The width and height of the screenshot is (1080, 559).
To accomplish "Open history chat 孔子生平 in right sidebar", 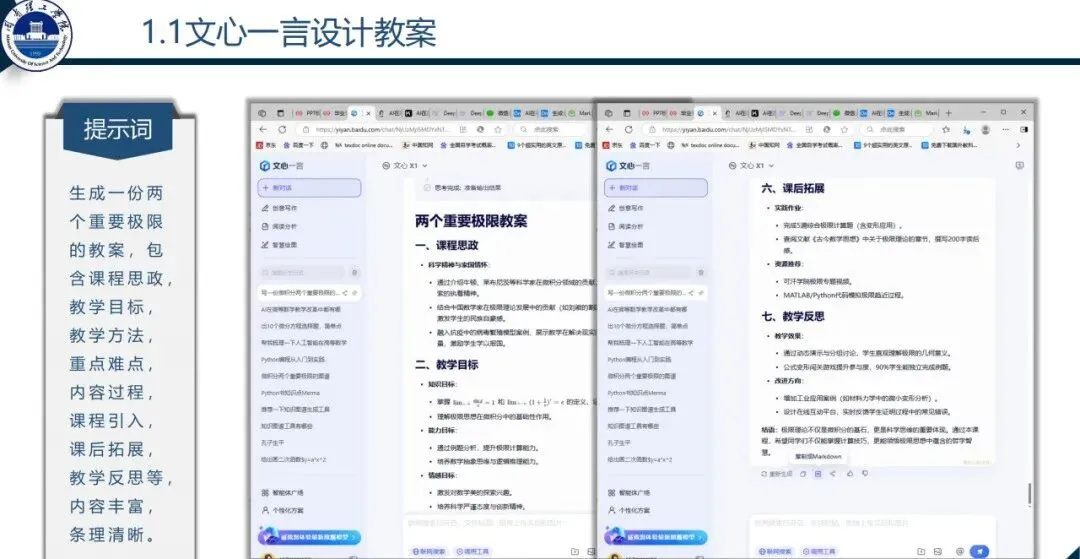I will coord(619,443).
